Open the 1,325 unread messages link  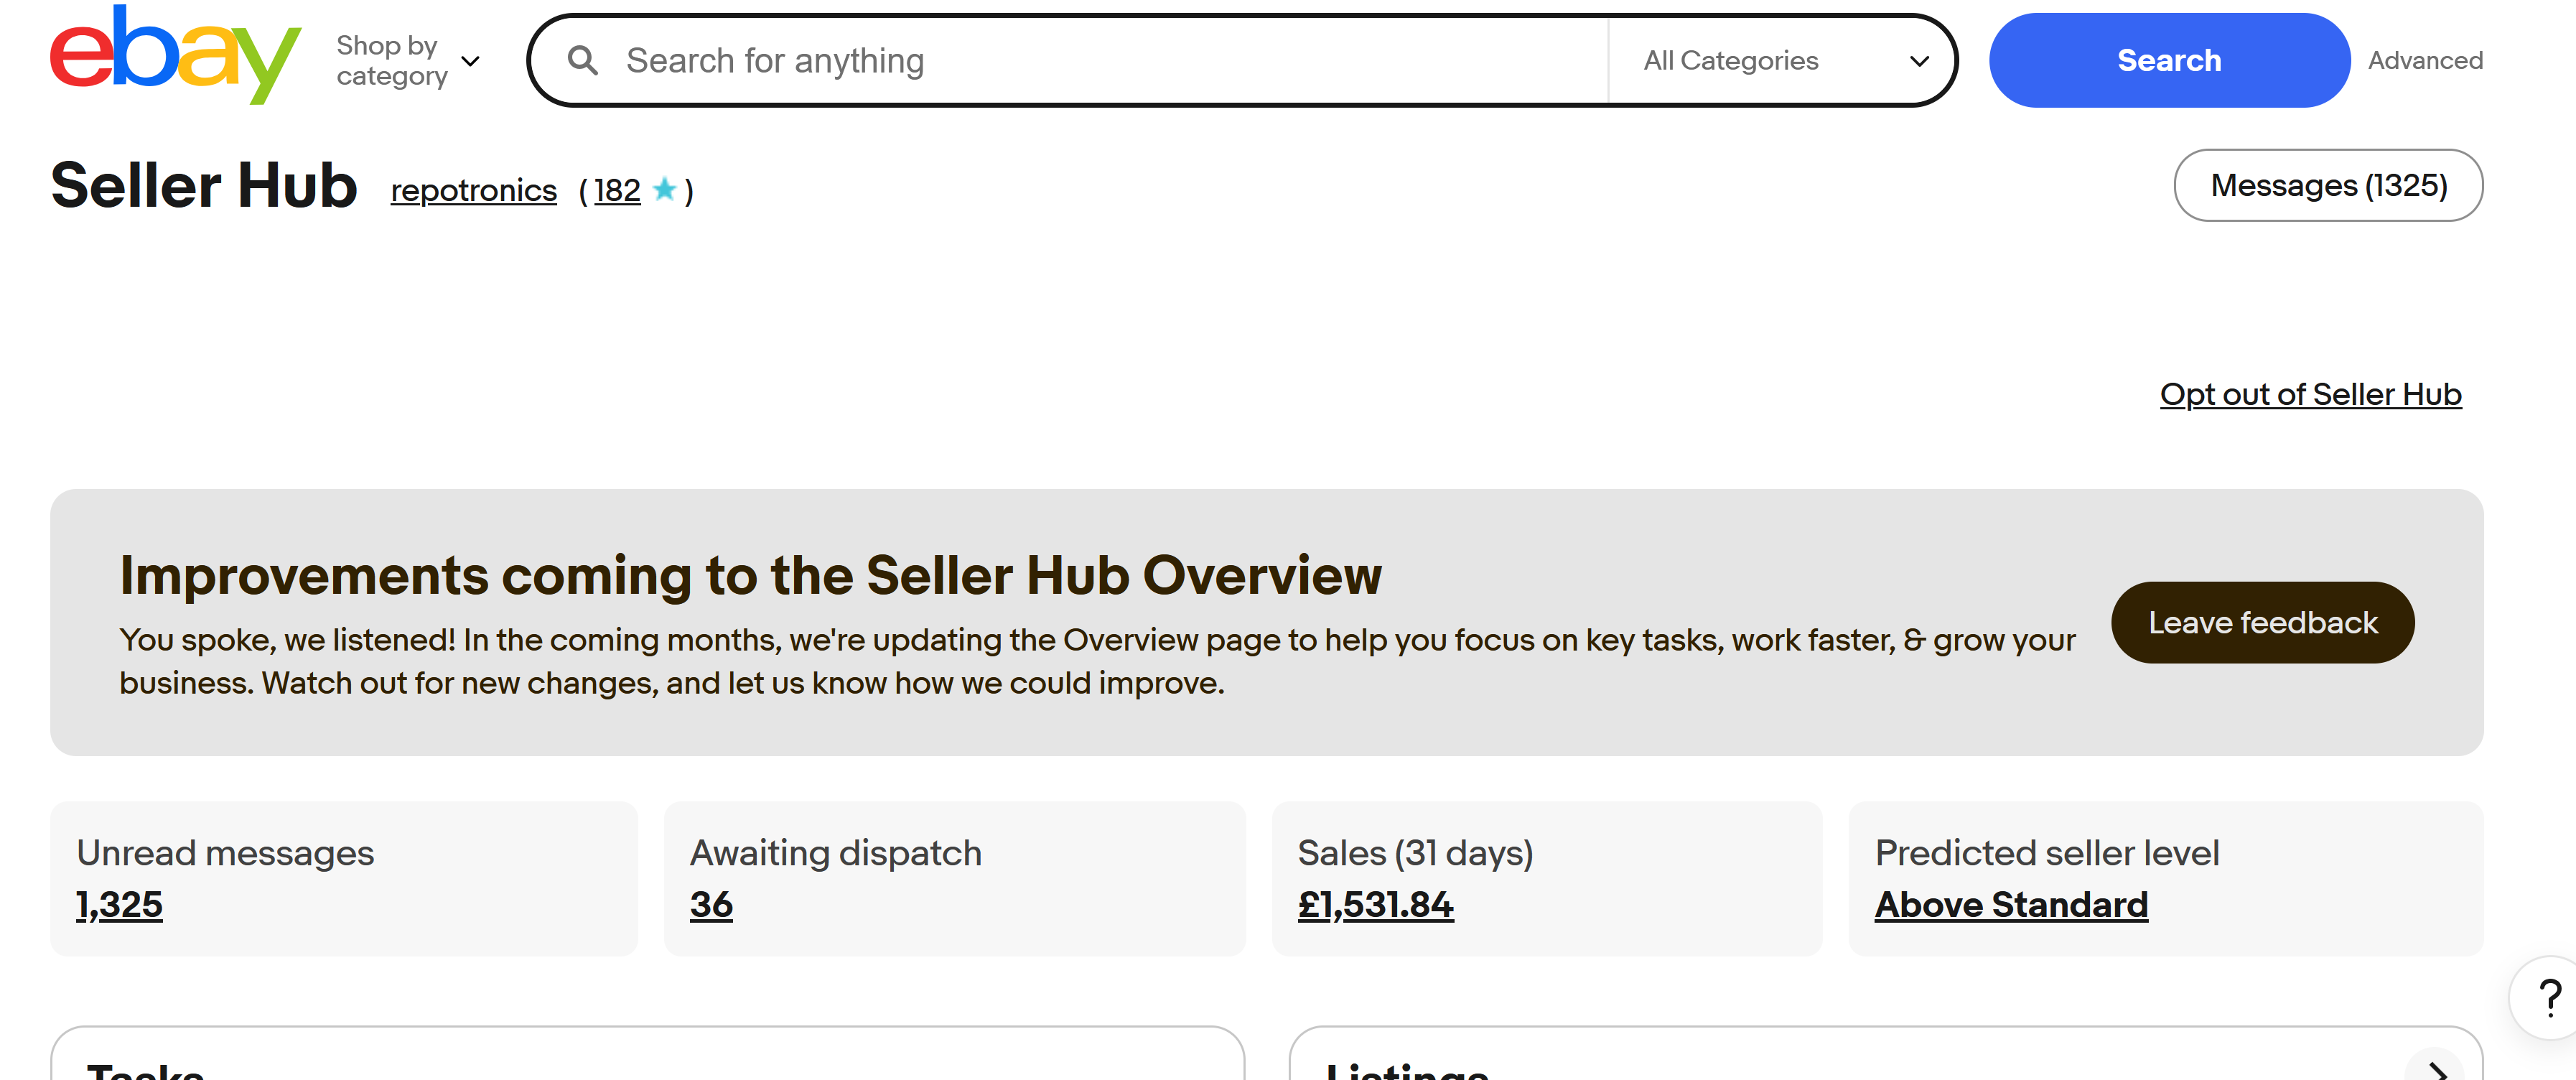119,905
